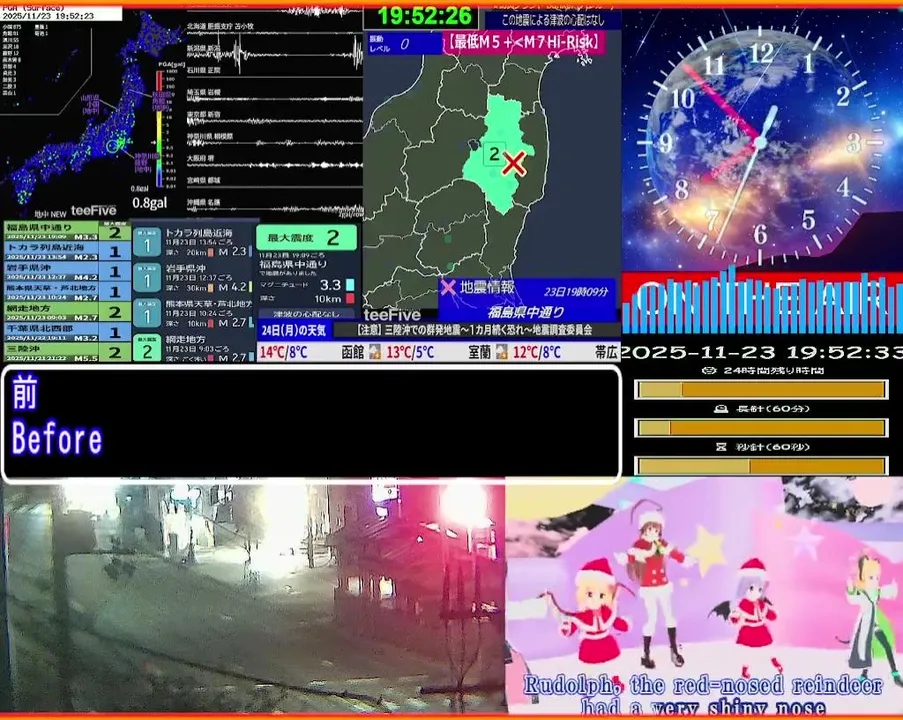Click the 最大震度 2 green banner
903x720 pixels.
coord(306,237)
